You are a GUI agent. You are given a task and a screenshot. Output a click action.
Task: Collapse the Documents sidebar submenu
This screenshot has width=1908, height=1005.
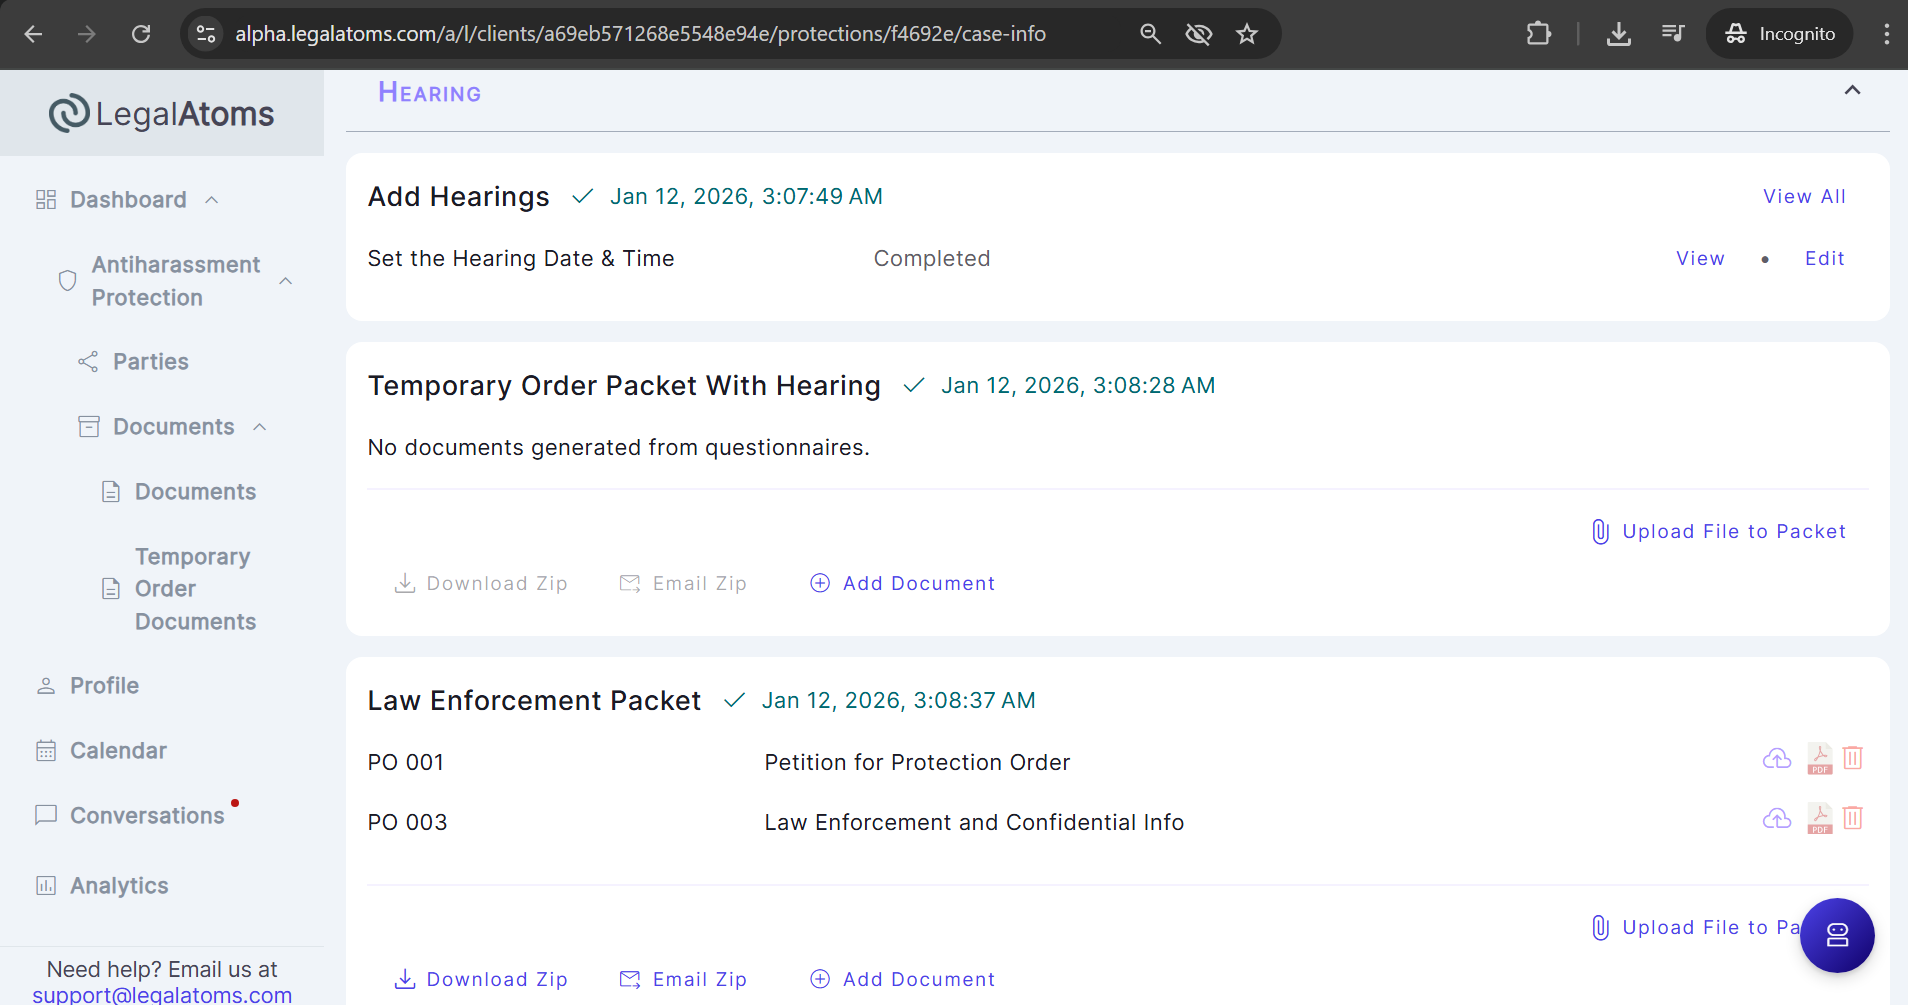point(260,427)
